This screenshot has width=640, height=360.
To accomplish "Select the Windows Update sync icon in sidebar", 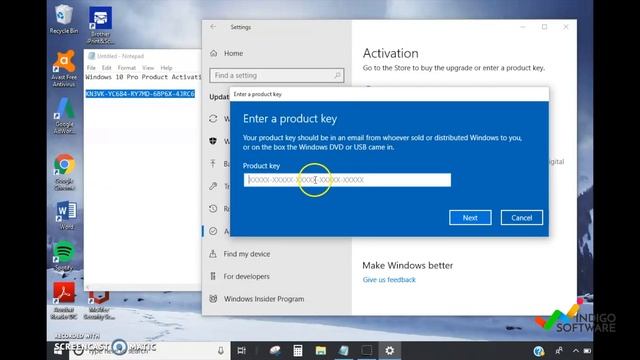I will [213, 119].
